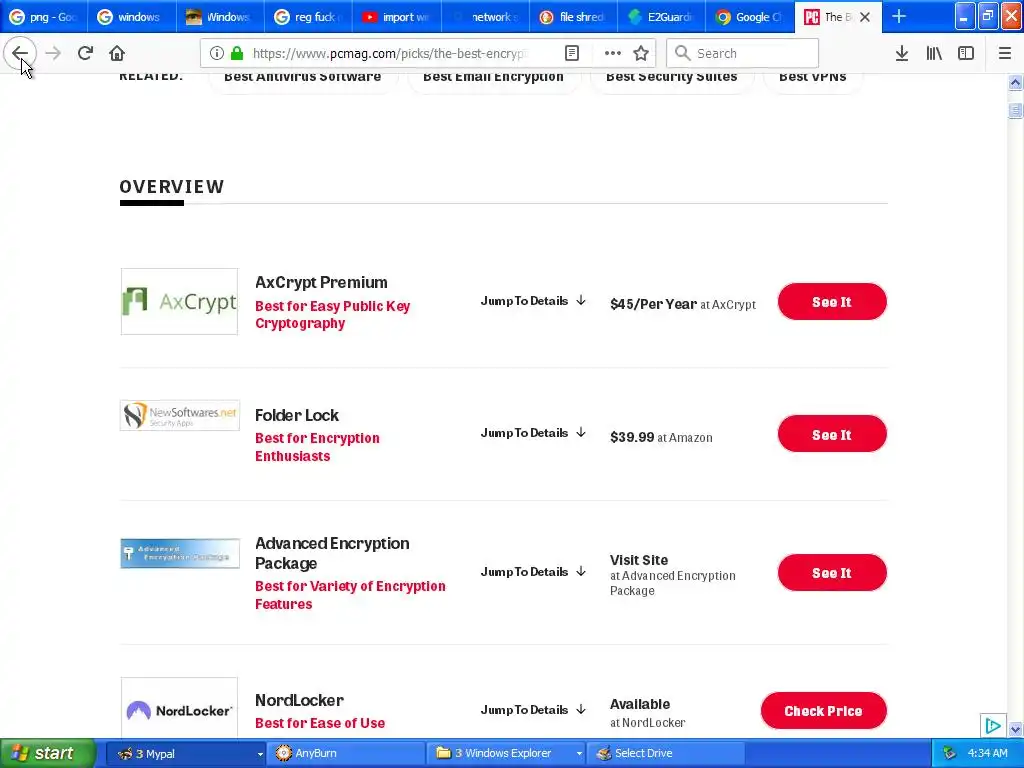Switch to the 'windows' Google tab
1024x768 pixels.
tap(132, 17)
